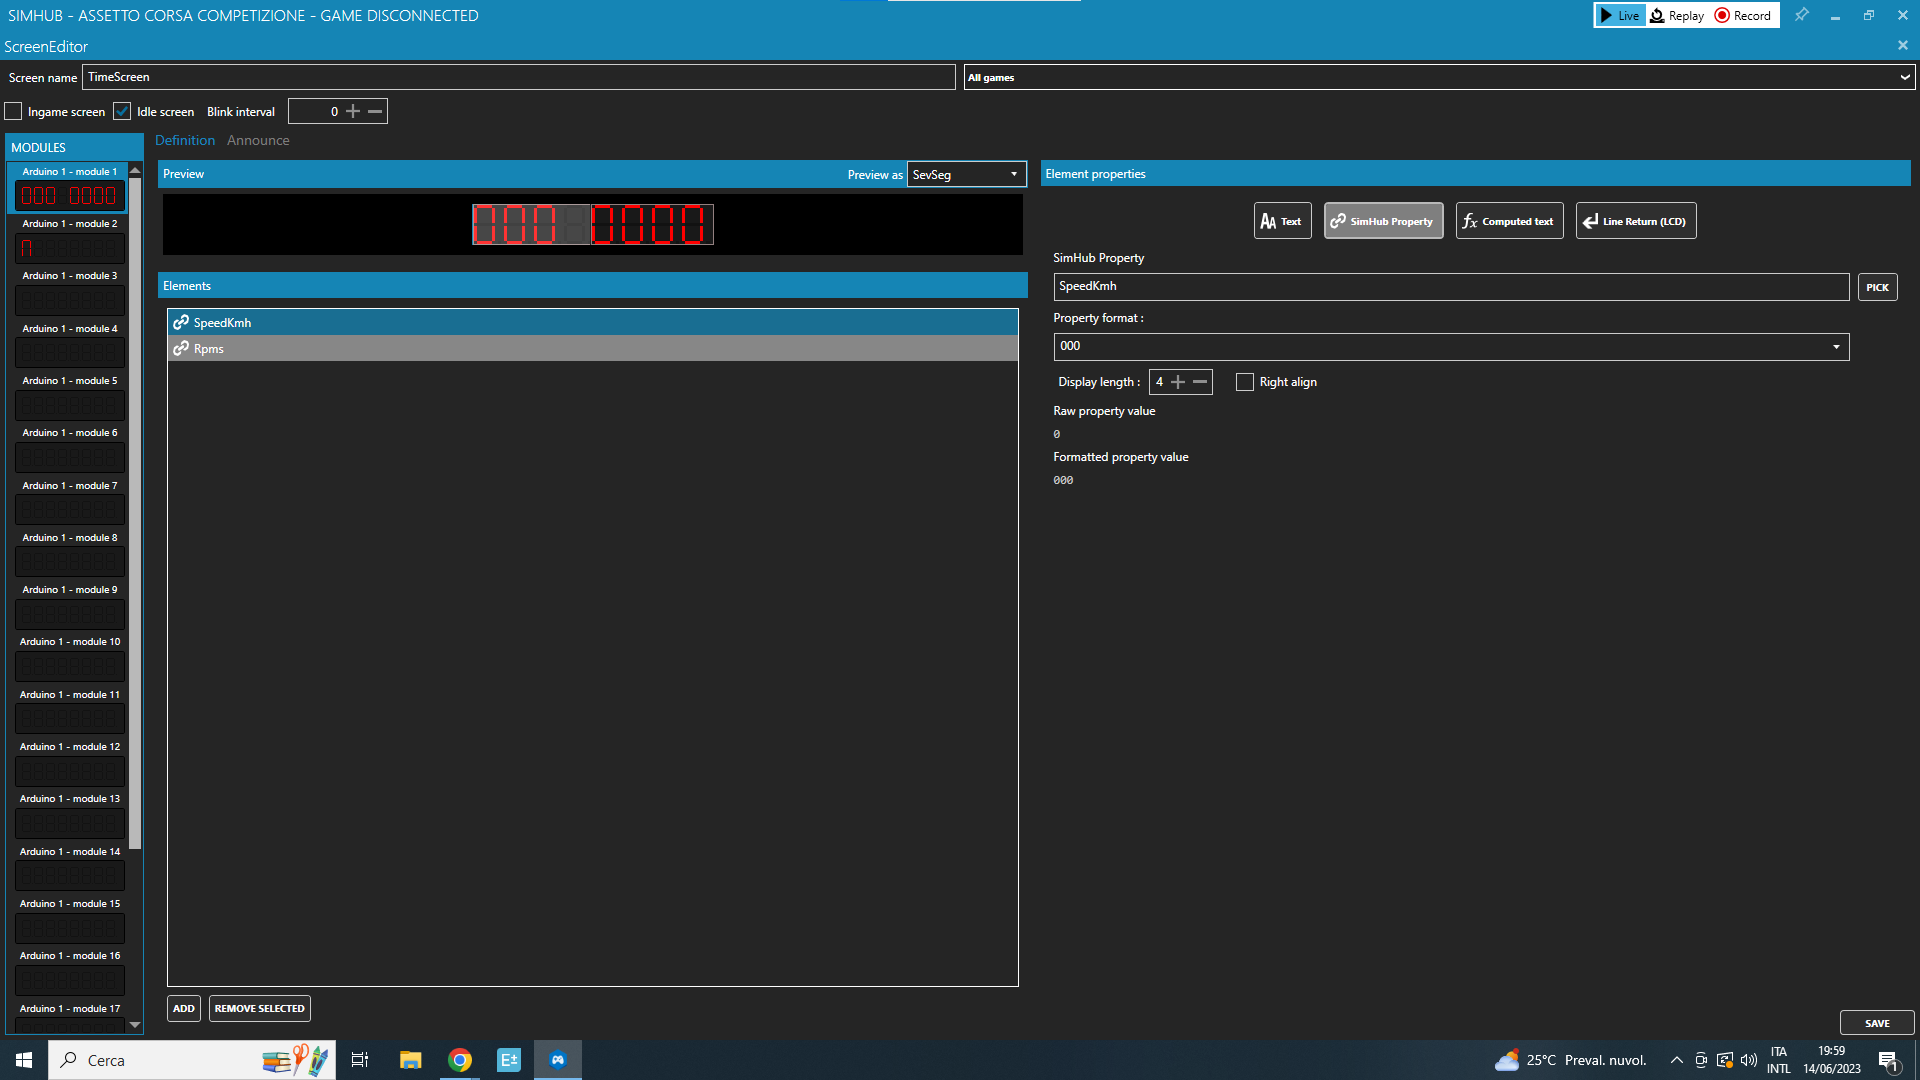Image resolution: width=1920 pixels, height=1080 pixels.
Task: Click the PICK property button
Action: (1877, 287)
